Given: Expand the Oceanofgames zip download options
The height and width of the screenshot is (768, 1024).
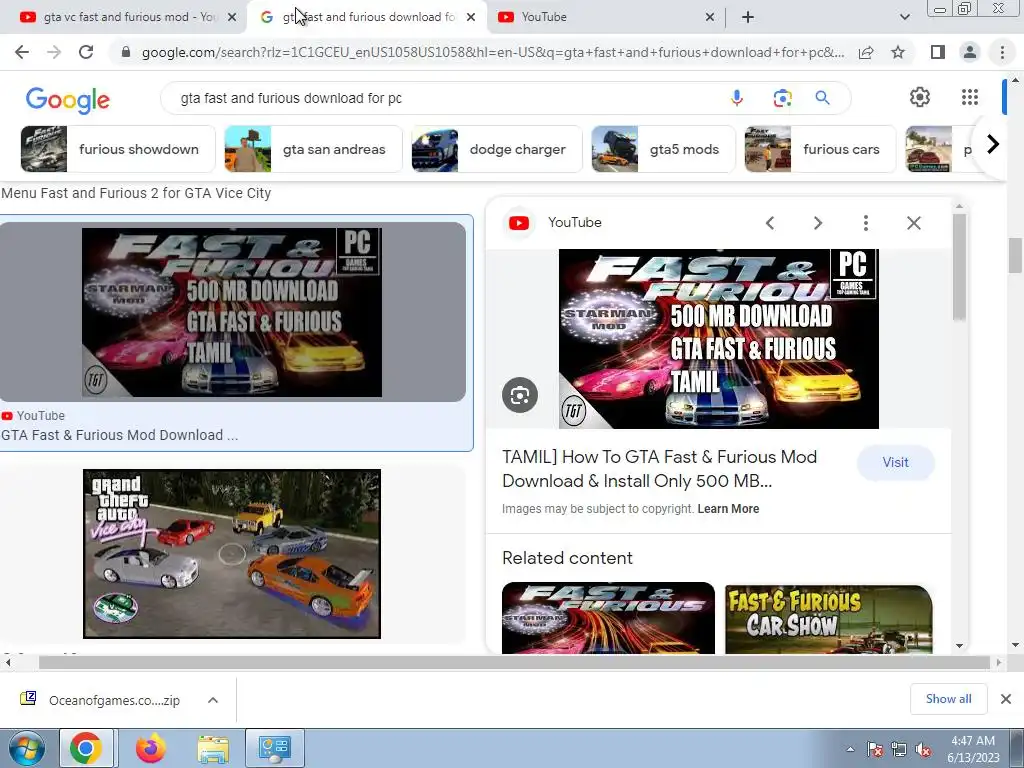Looking at the screenshot, I should click(x=213, y=700).
